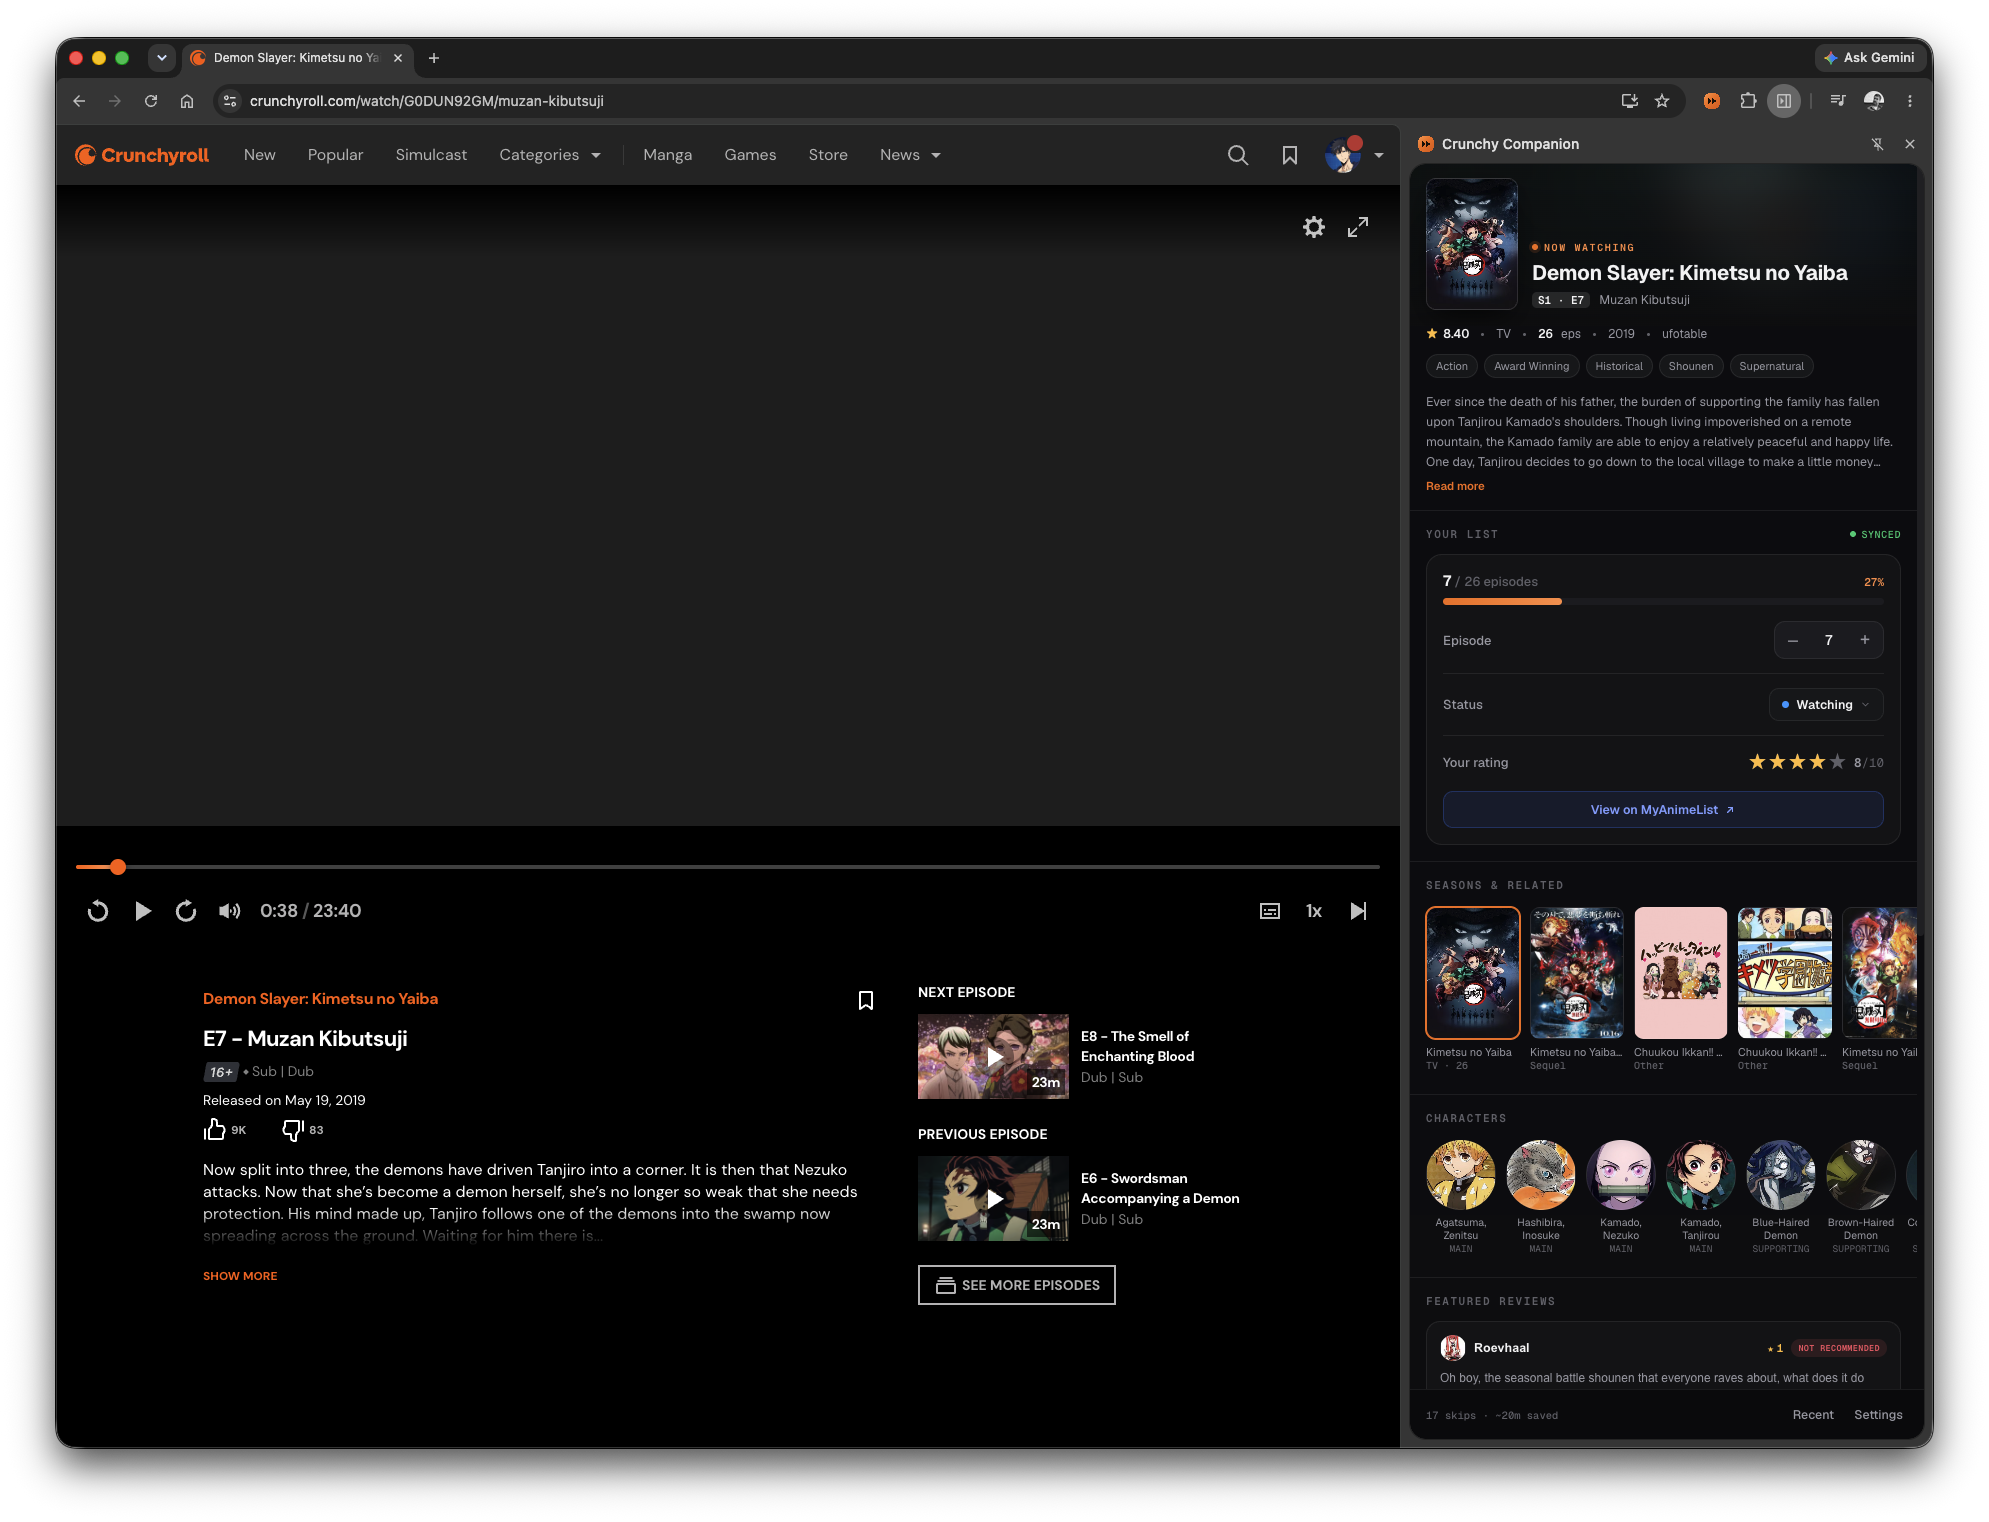Dislike the episode with thumbs down
The image size is (1989, 1522).
(292, 1130)
